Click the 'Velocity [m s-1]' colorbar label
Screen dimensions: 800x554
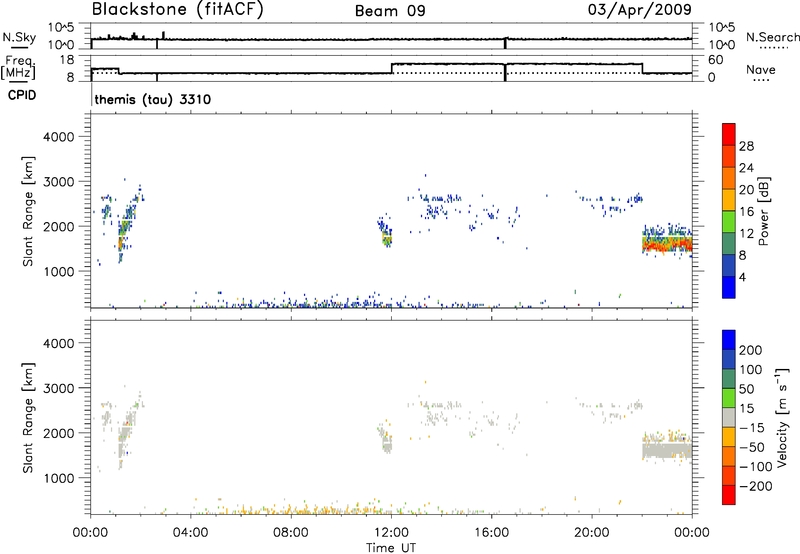[x=781, y=417]
